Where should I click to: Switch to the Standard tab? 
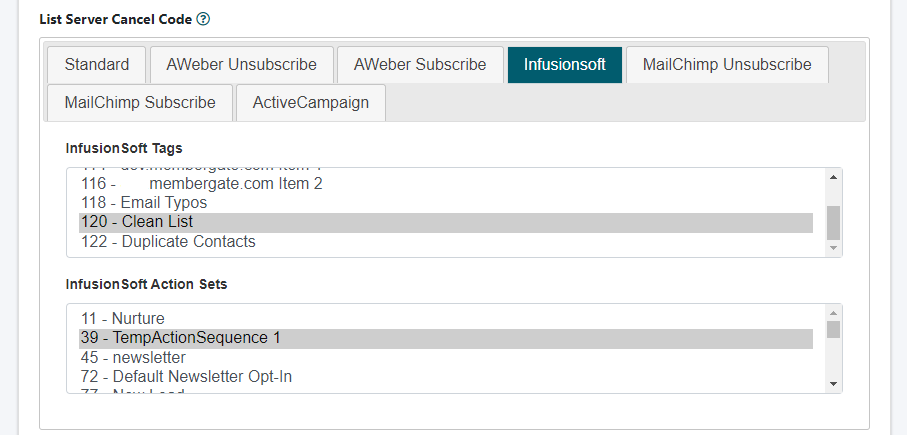pyautogui.click(x=97, y=65)
